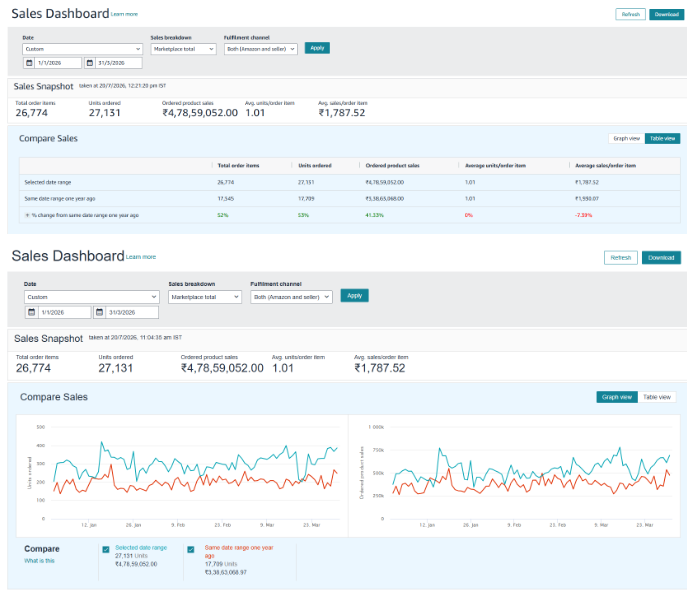Open the end date calendar icon in lower dashboard
Image resolution: width=694 pixels, height=597 pixels.
tap(100, 312)
